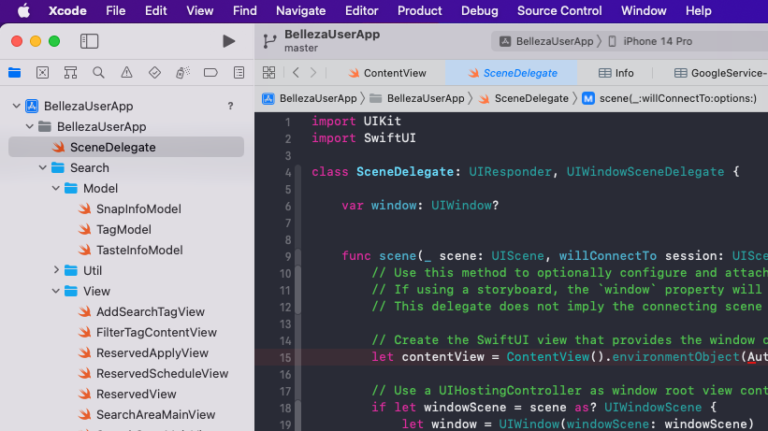Run the project with the play button
768x431 pixels.
point(229,41)
